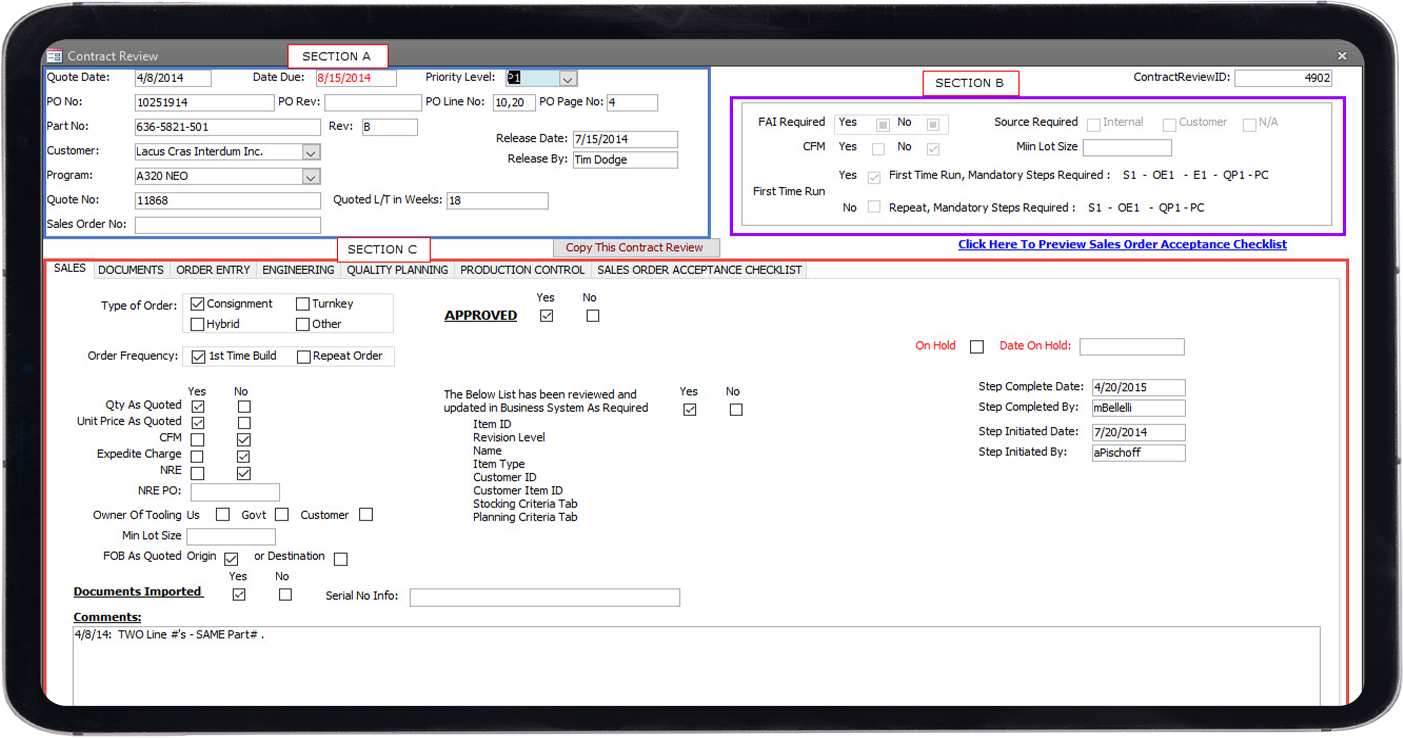This screenshot has height=738, width=1403.
Task: Switch to the SALES tab
Action: (70, 269)
